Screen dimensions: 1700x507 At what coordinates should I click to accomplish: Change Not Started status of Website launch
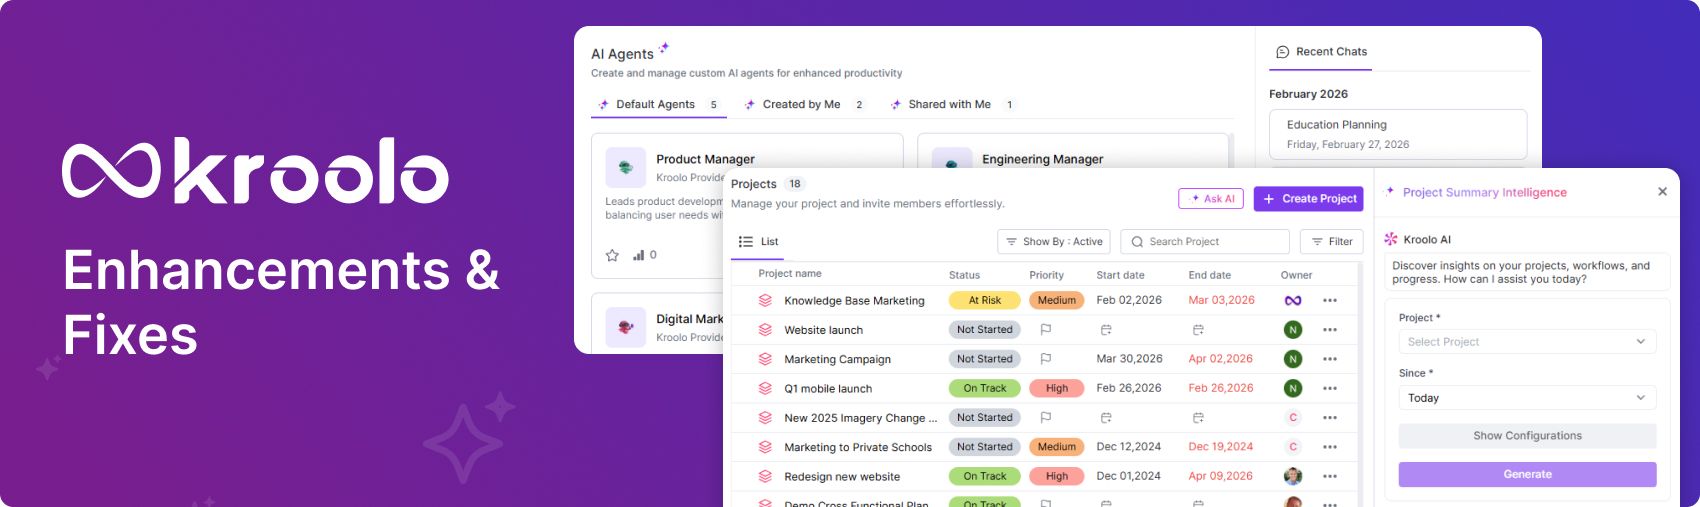click(x=985, y=330)
